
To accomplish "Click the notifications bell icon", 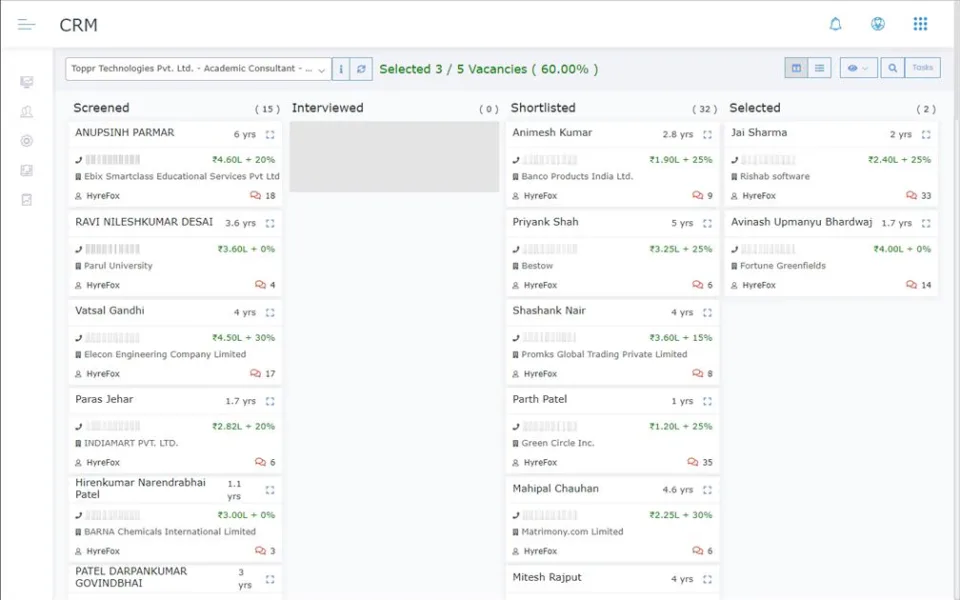I will coord(836,24).
